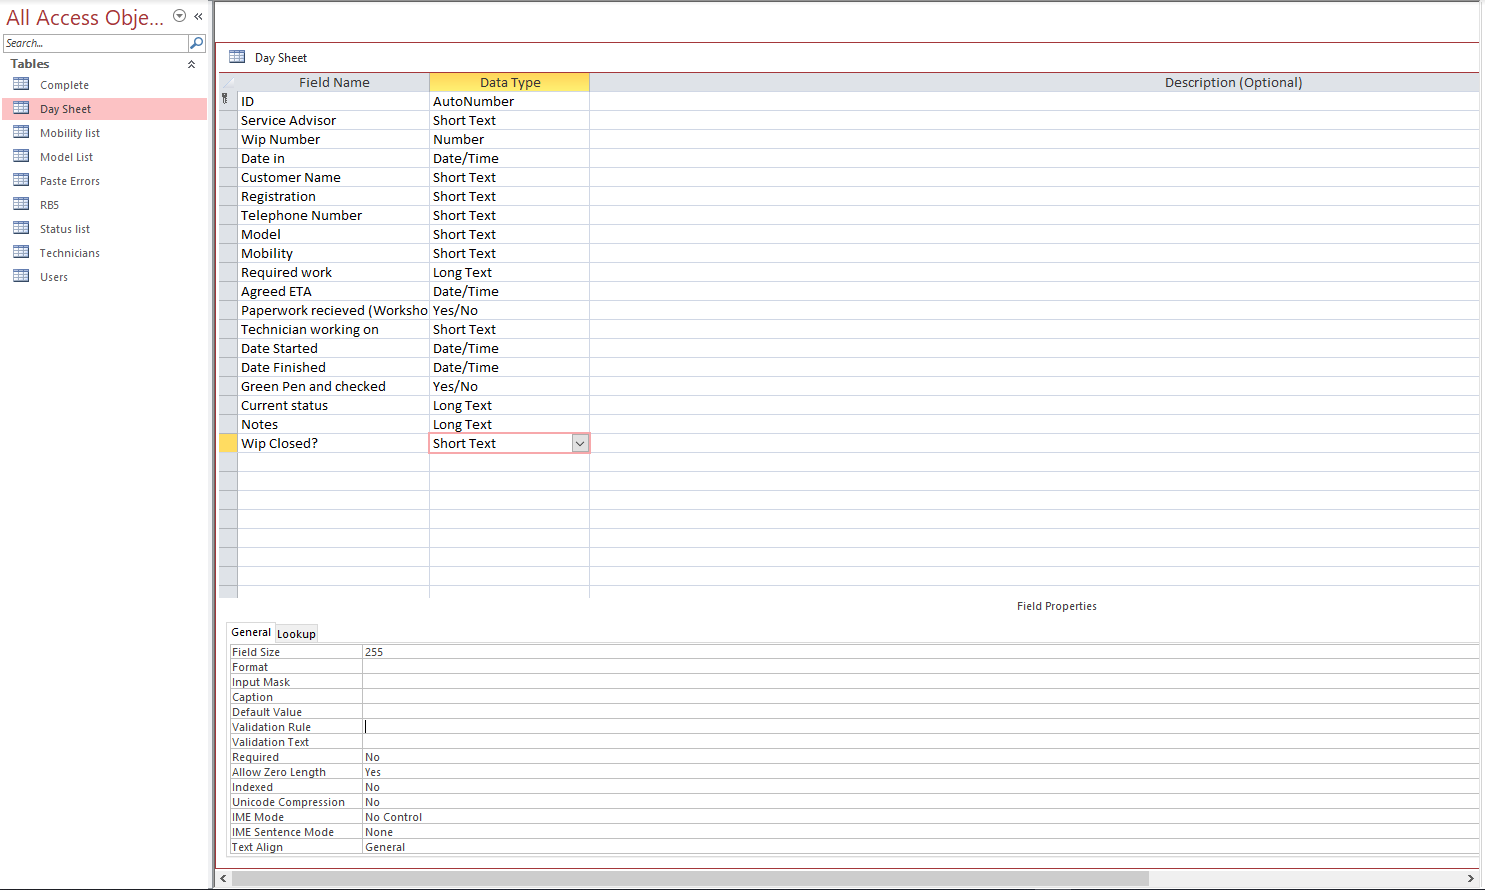Click the Day Sheet tab's table icon
The image size is (1485, 890).
click(x=237, y=57)
